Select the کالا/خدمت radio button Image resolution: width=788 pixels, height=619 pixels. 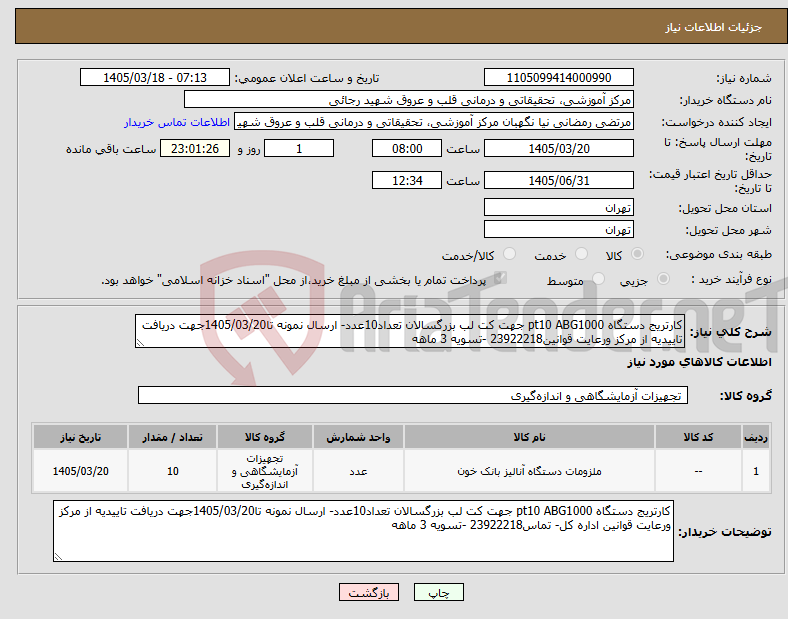510,254
